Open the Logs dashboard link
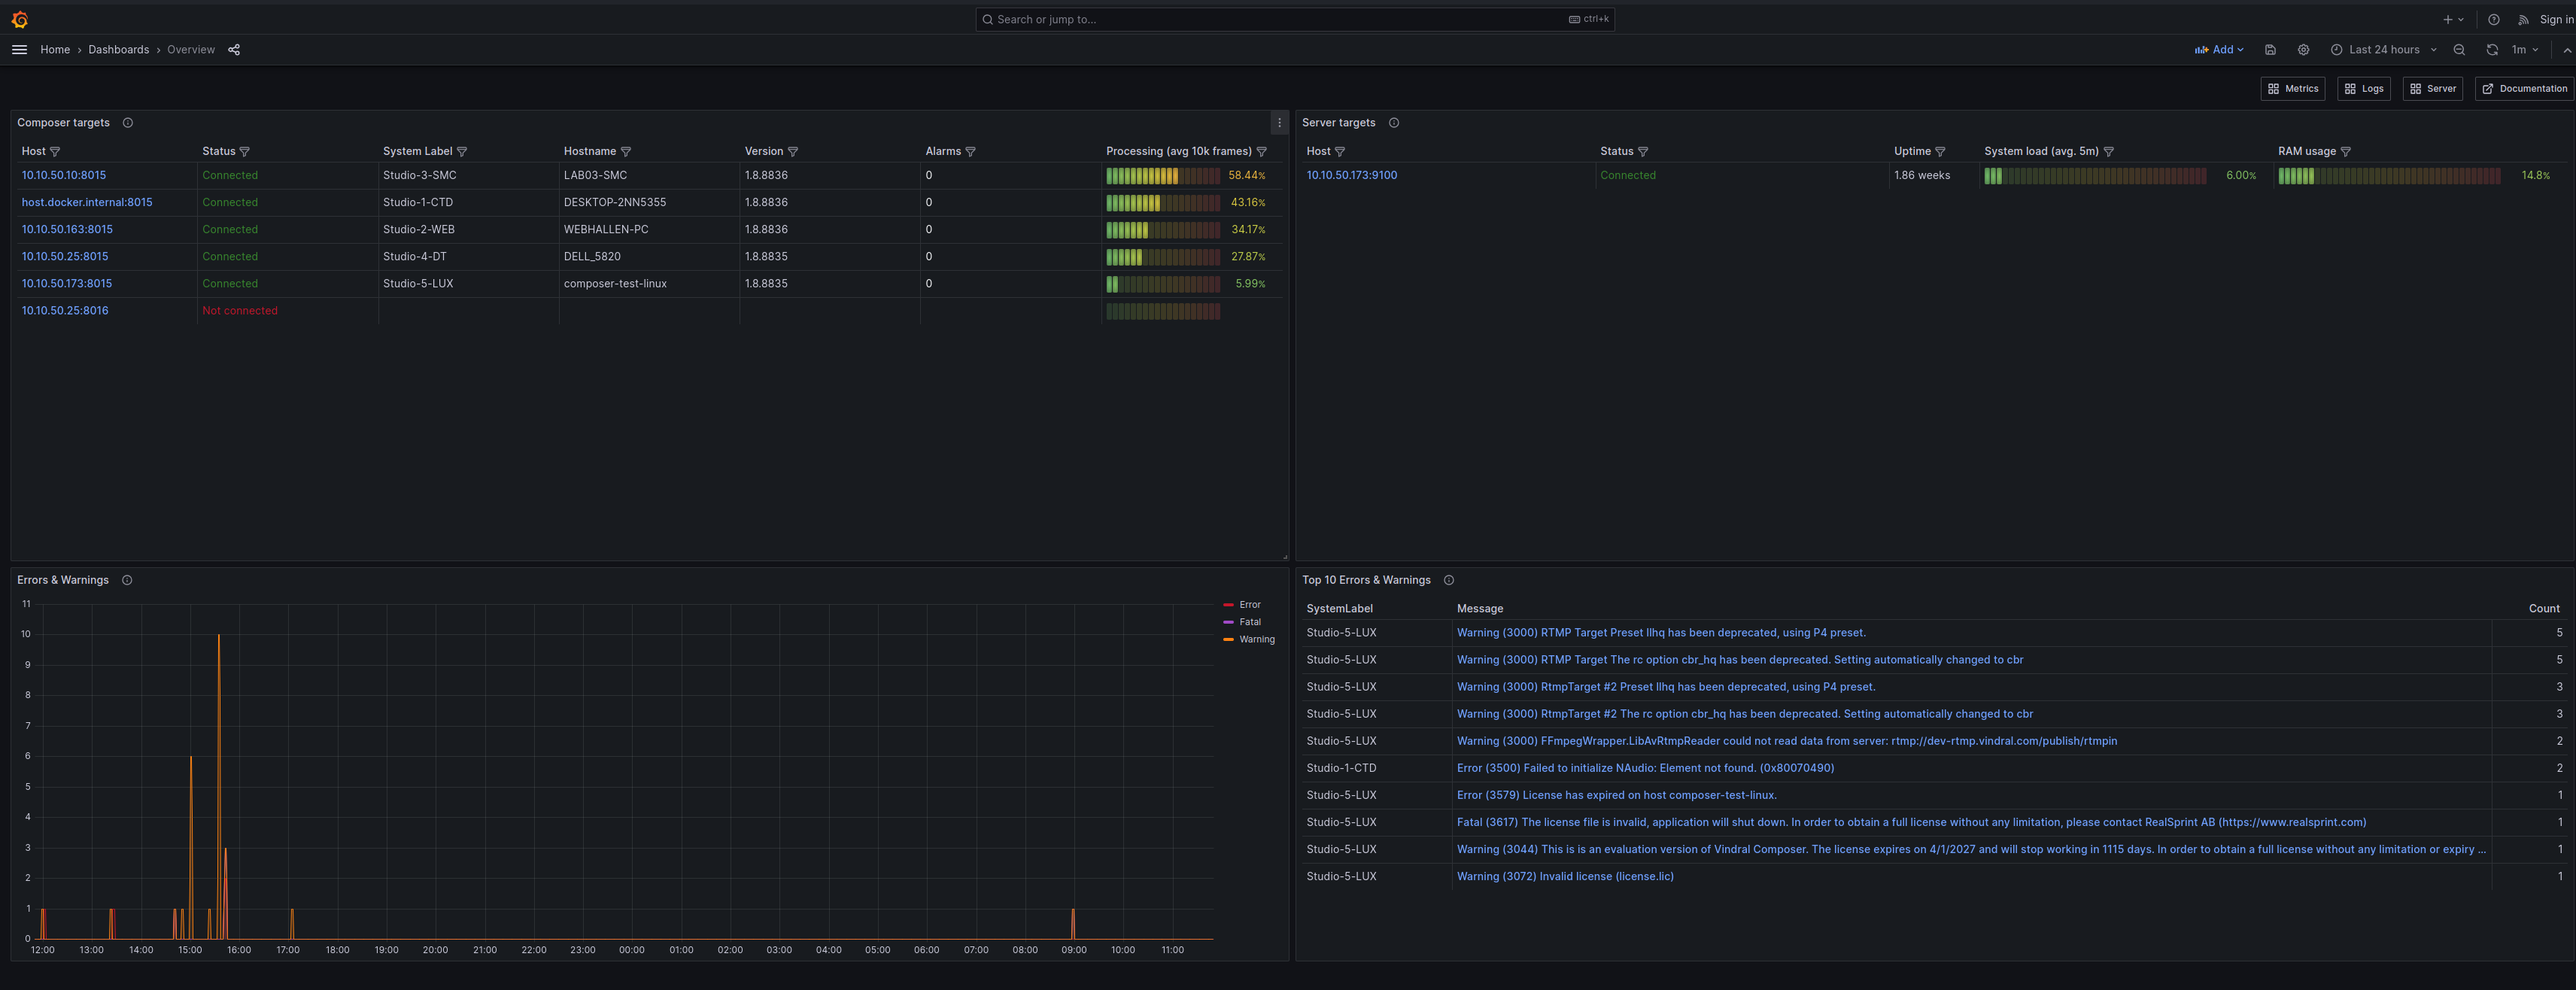Image resolution: width=2576 pixels, height=990 pixels. (2363, 88)
